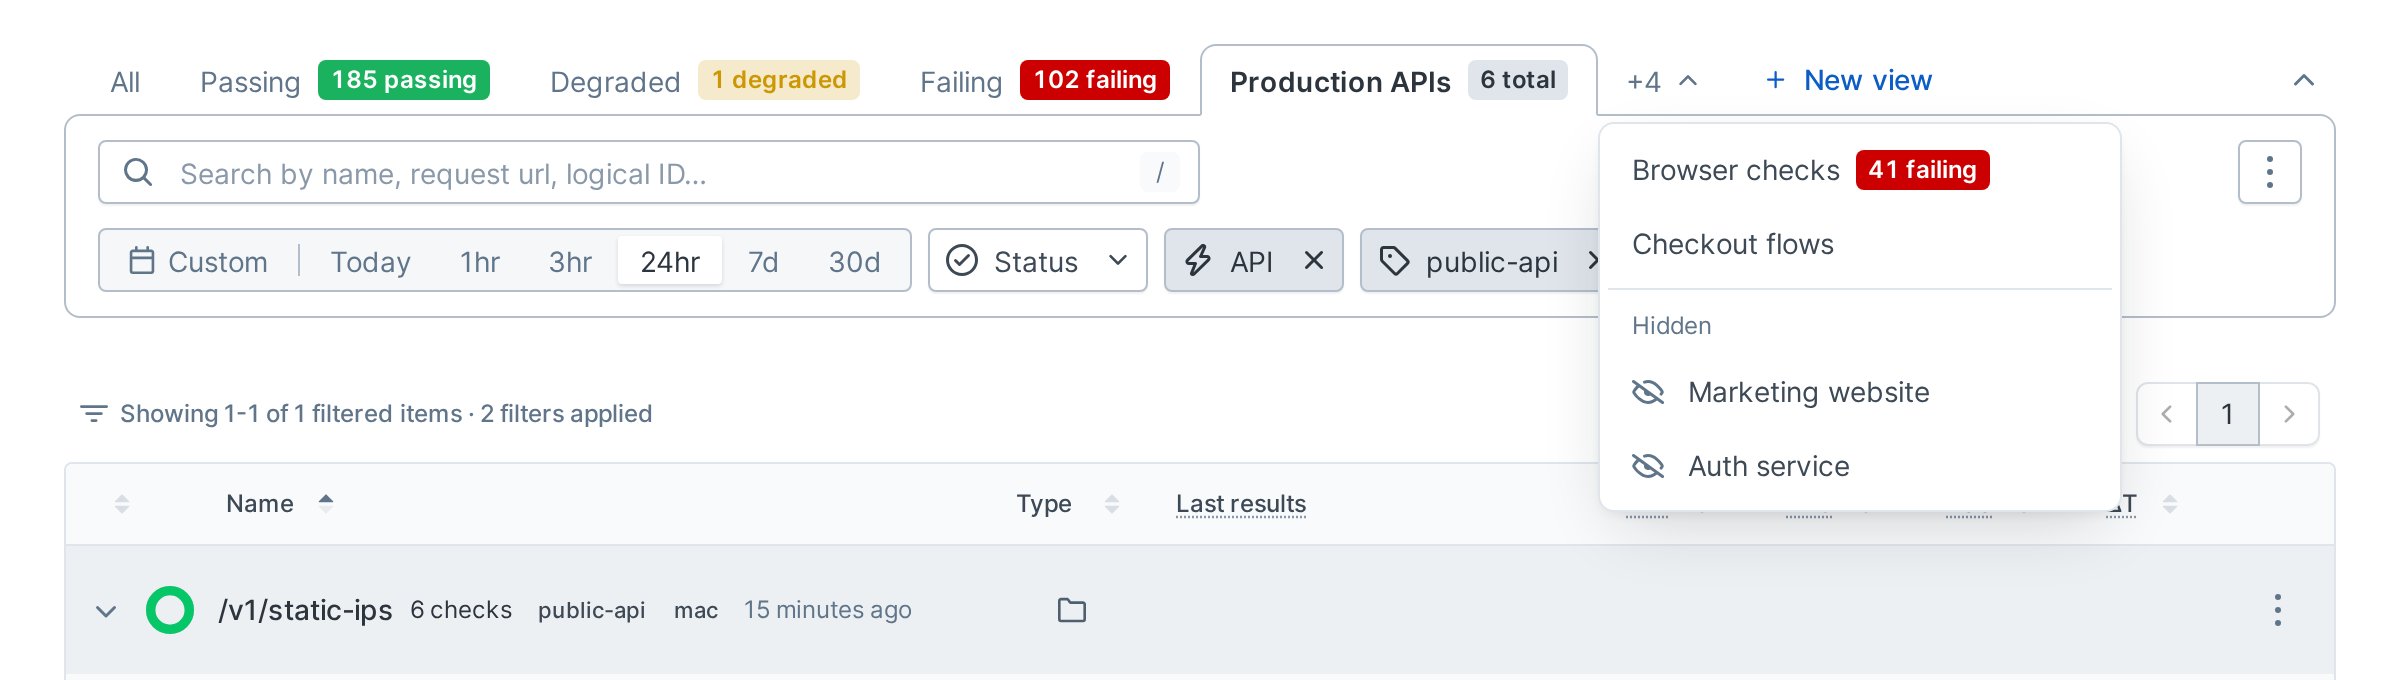Switch to the All tab

click(x=125, y=82)
